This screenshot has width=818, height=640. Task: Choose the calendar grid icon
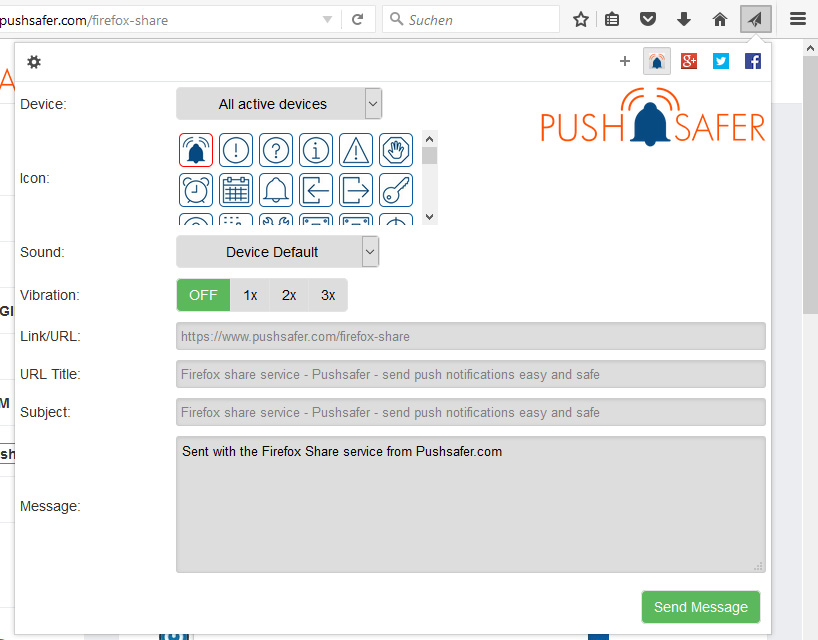click(236, 190)
